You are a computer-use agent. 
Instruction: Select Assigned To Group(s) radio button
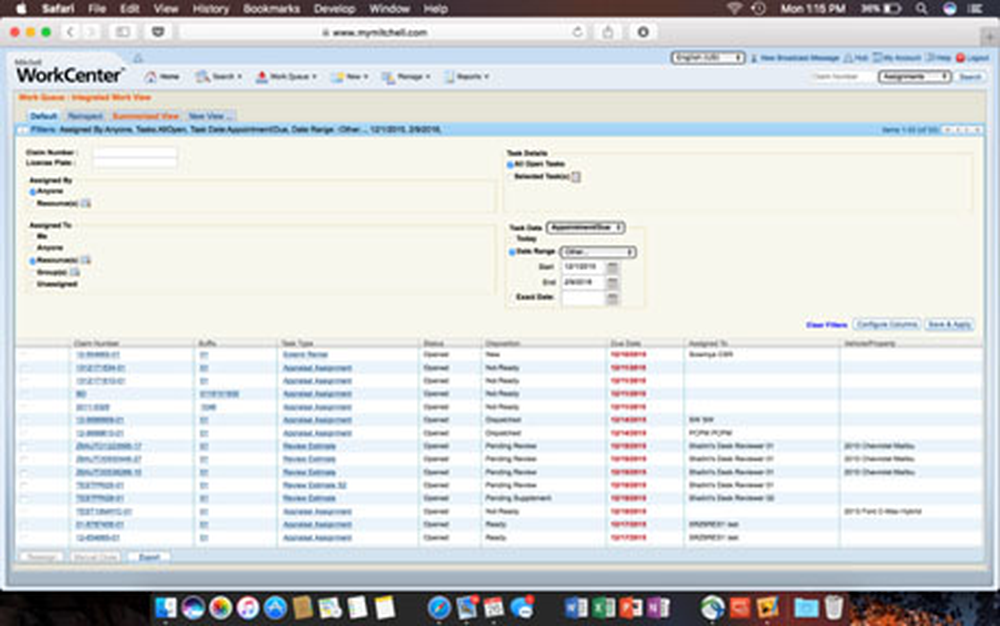pos(32,273)
